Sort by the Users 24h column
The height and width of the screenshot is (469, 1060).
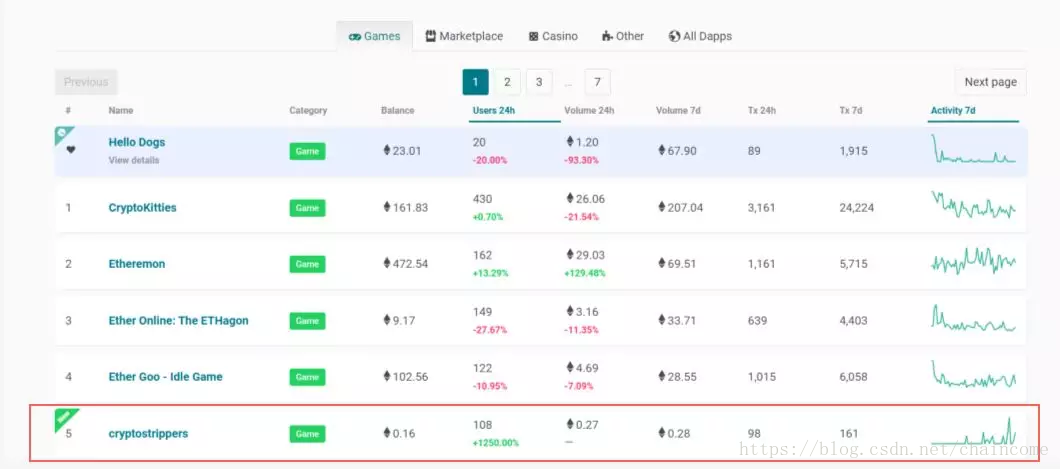click(x=493, y=110)
